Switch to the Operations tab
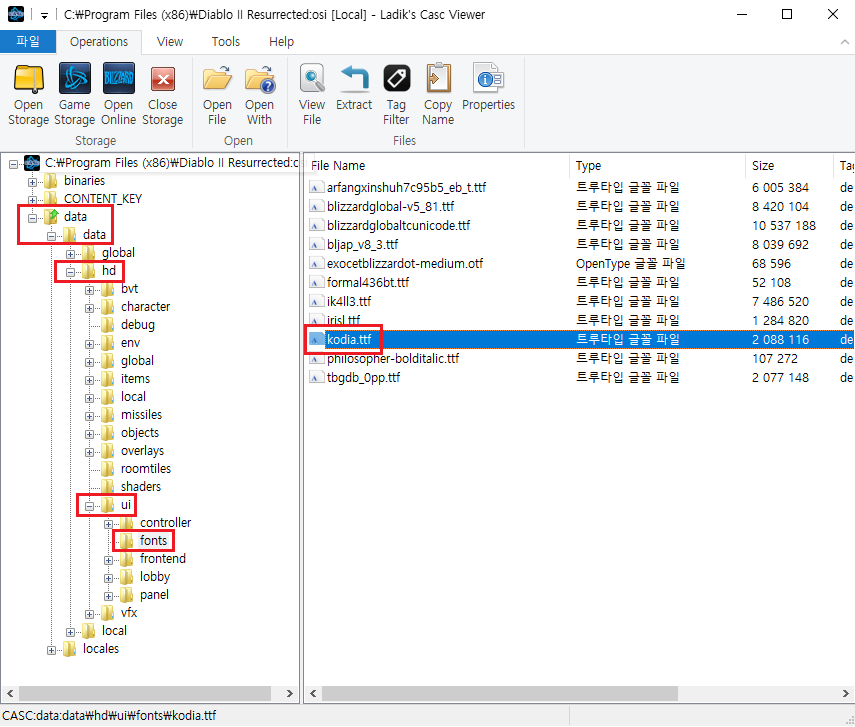Screen dimensions: 855x727 99,42
